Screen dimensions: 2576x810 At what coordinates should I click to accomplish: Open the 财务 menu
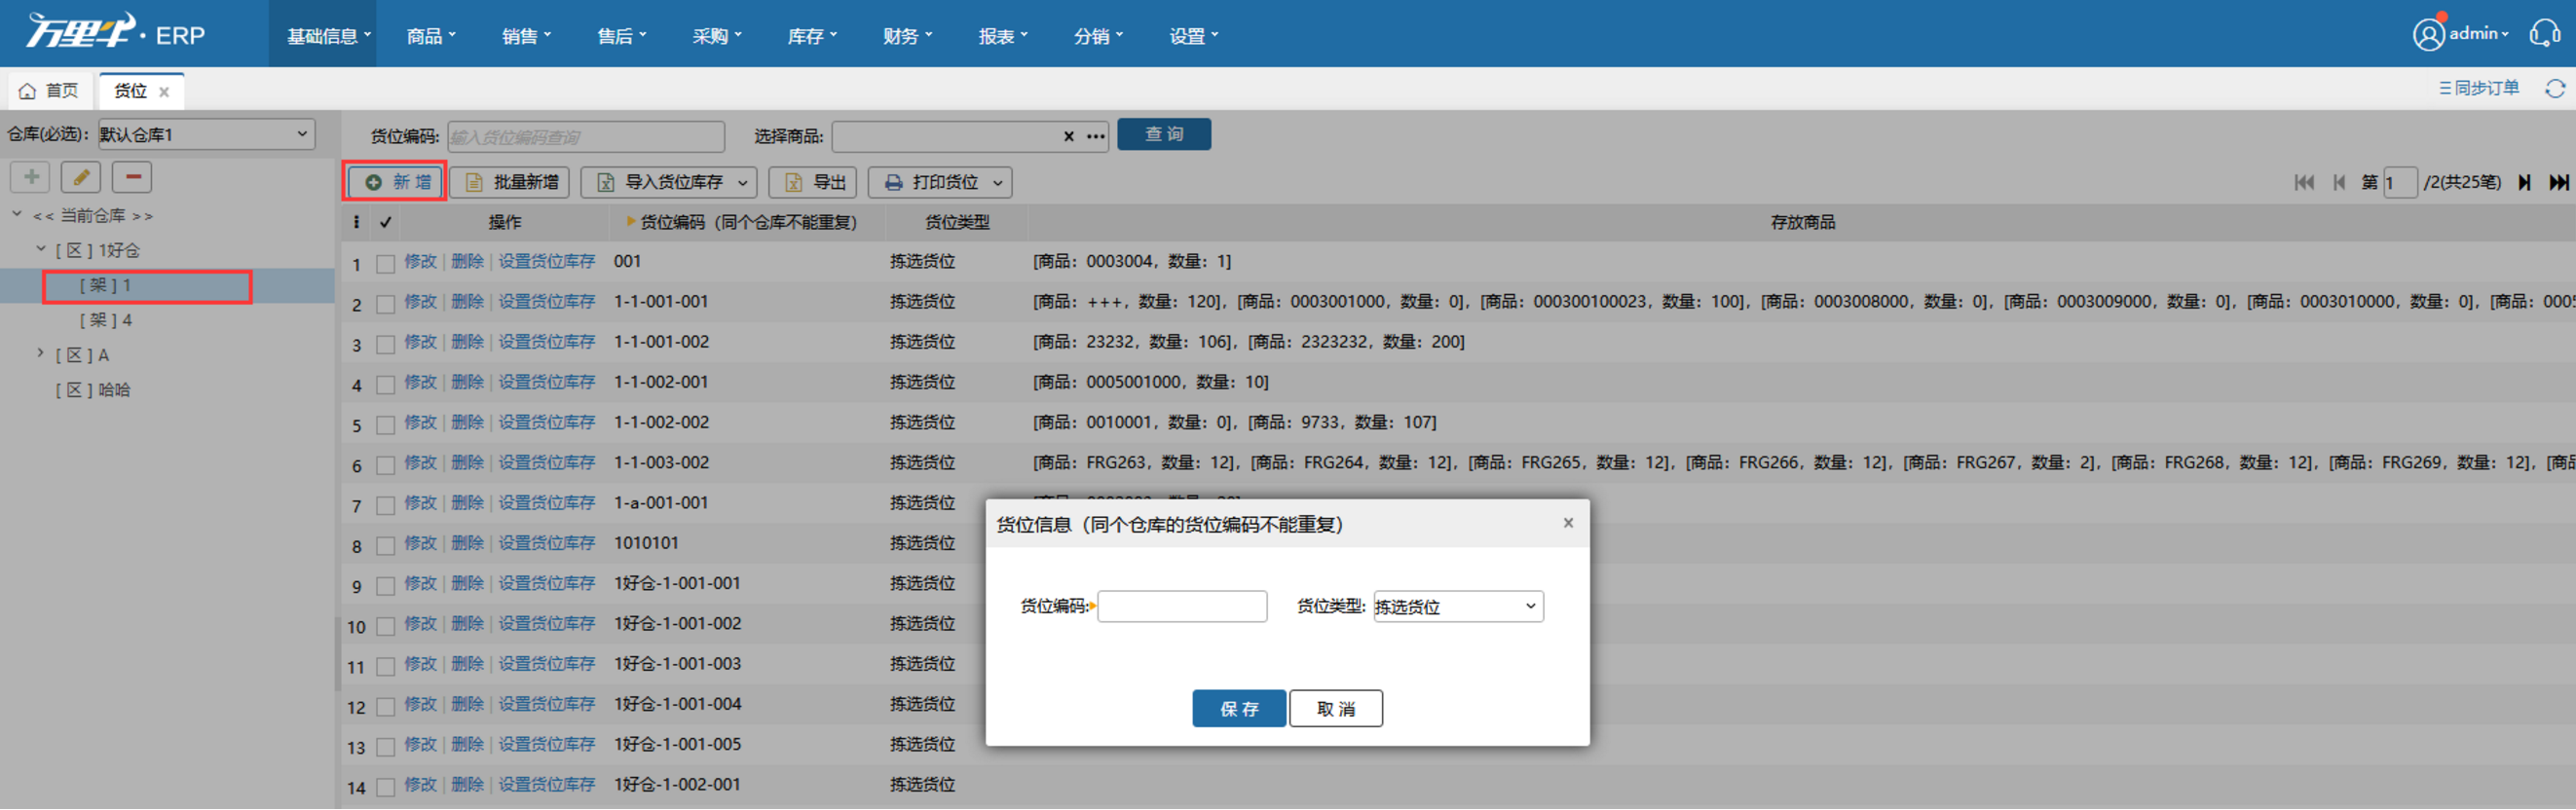coord(907,35)
